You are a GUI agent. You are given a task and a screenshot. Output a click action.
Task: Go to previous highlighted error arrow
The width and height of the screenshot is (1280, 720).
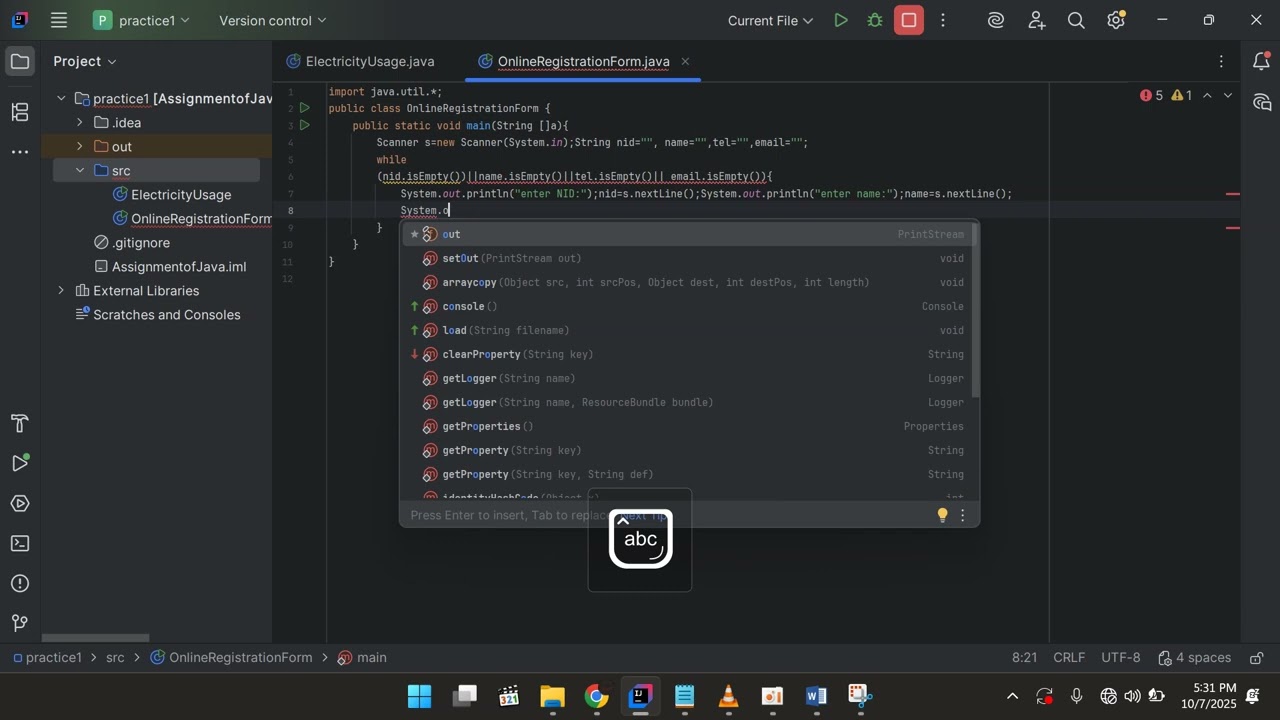coord(1207,96)
